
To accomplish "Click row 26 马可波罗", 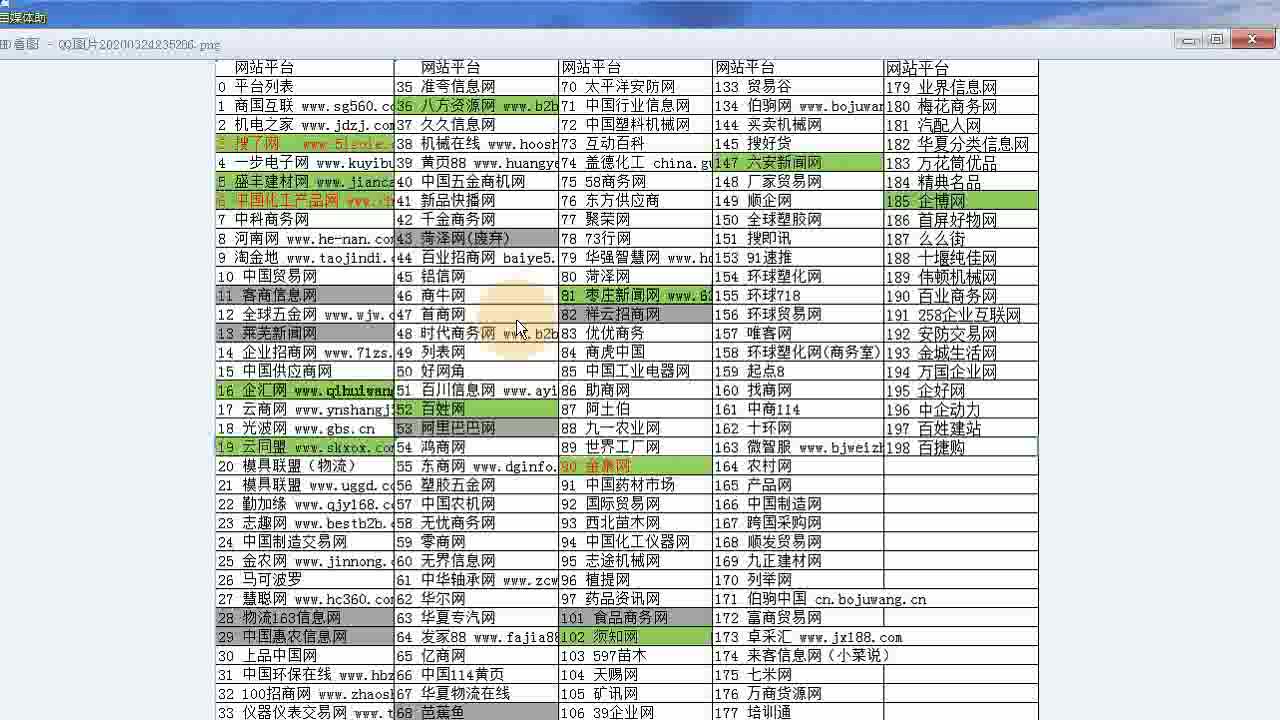I will pyautogui.click(x=305, y=580).
